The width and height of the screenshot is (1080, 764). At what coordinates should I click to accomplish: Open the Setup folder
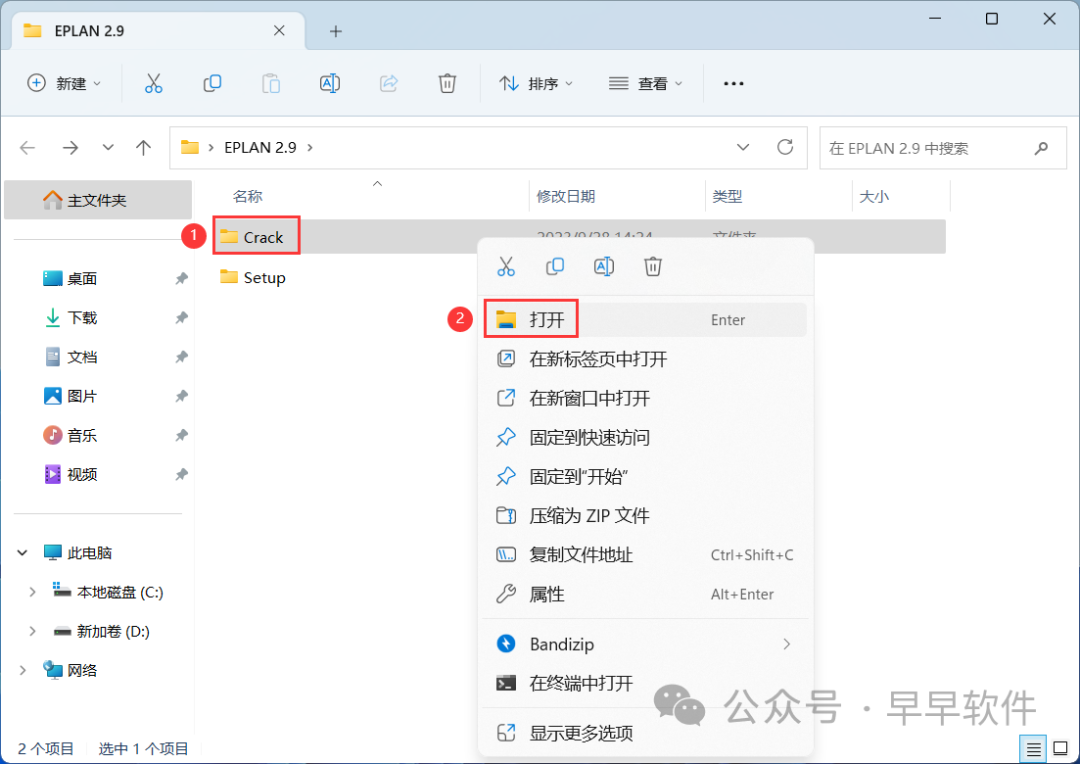coord(264,278)
